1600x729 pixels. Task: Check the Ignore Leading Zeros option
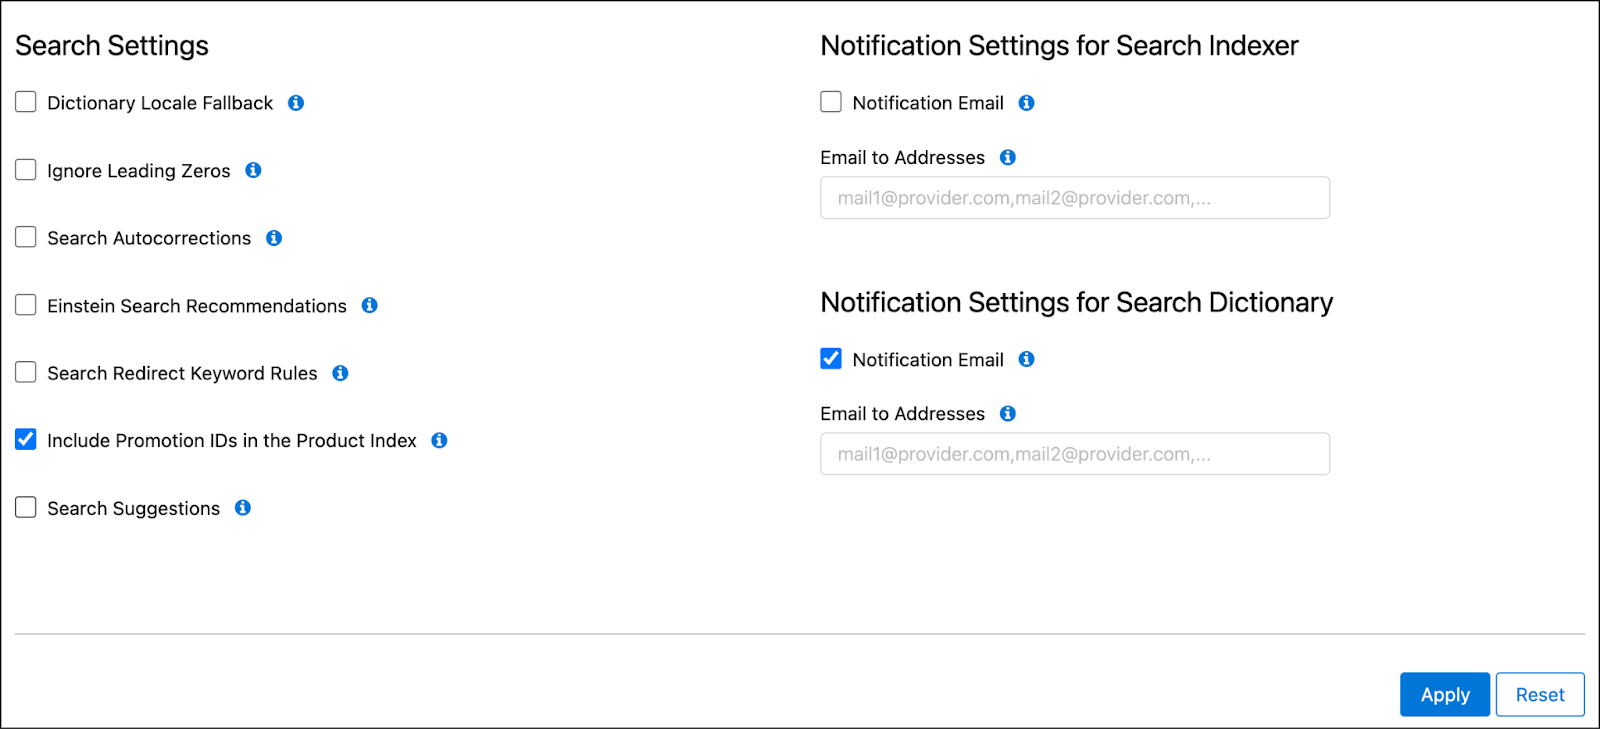25,169
